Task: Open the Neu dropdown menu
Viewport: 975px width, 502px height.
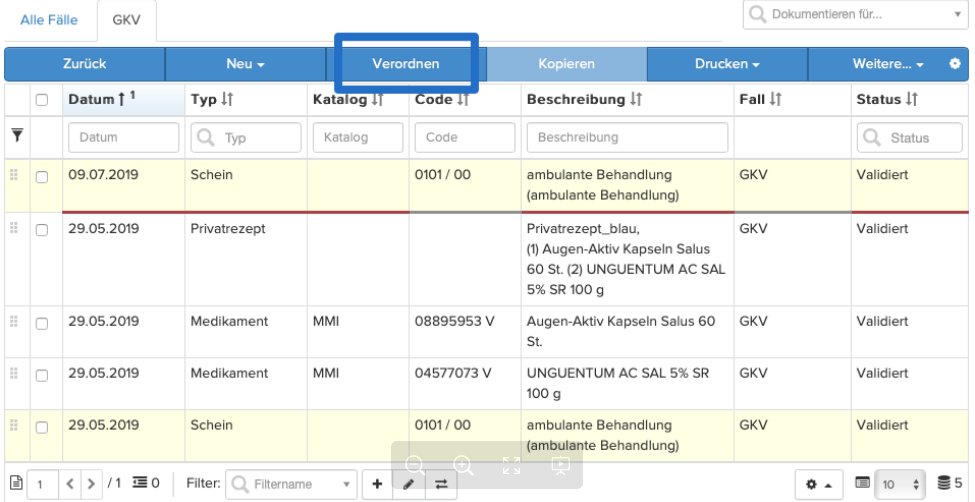Action: coord(245,63)
